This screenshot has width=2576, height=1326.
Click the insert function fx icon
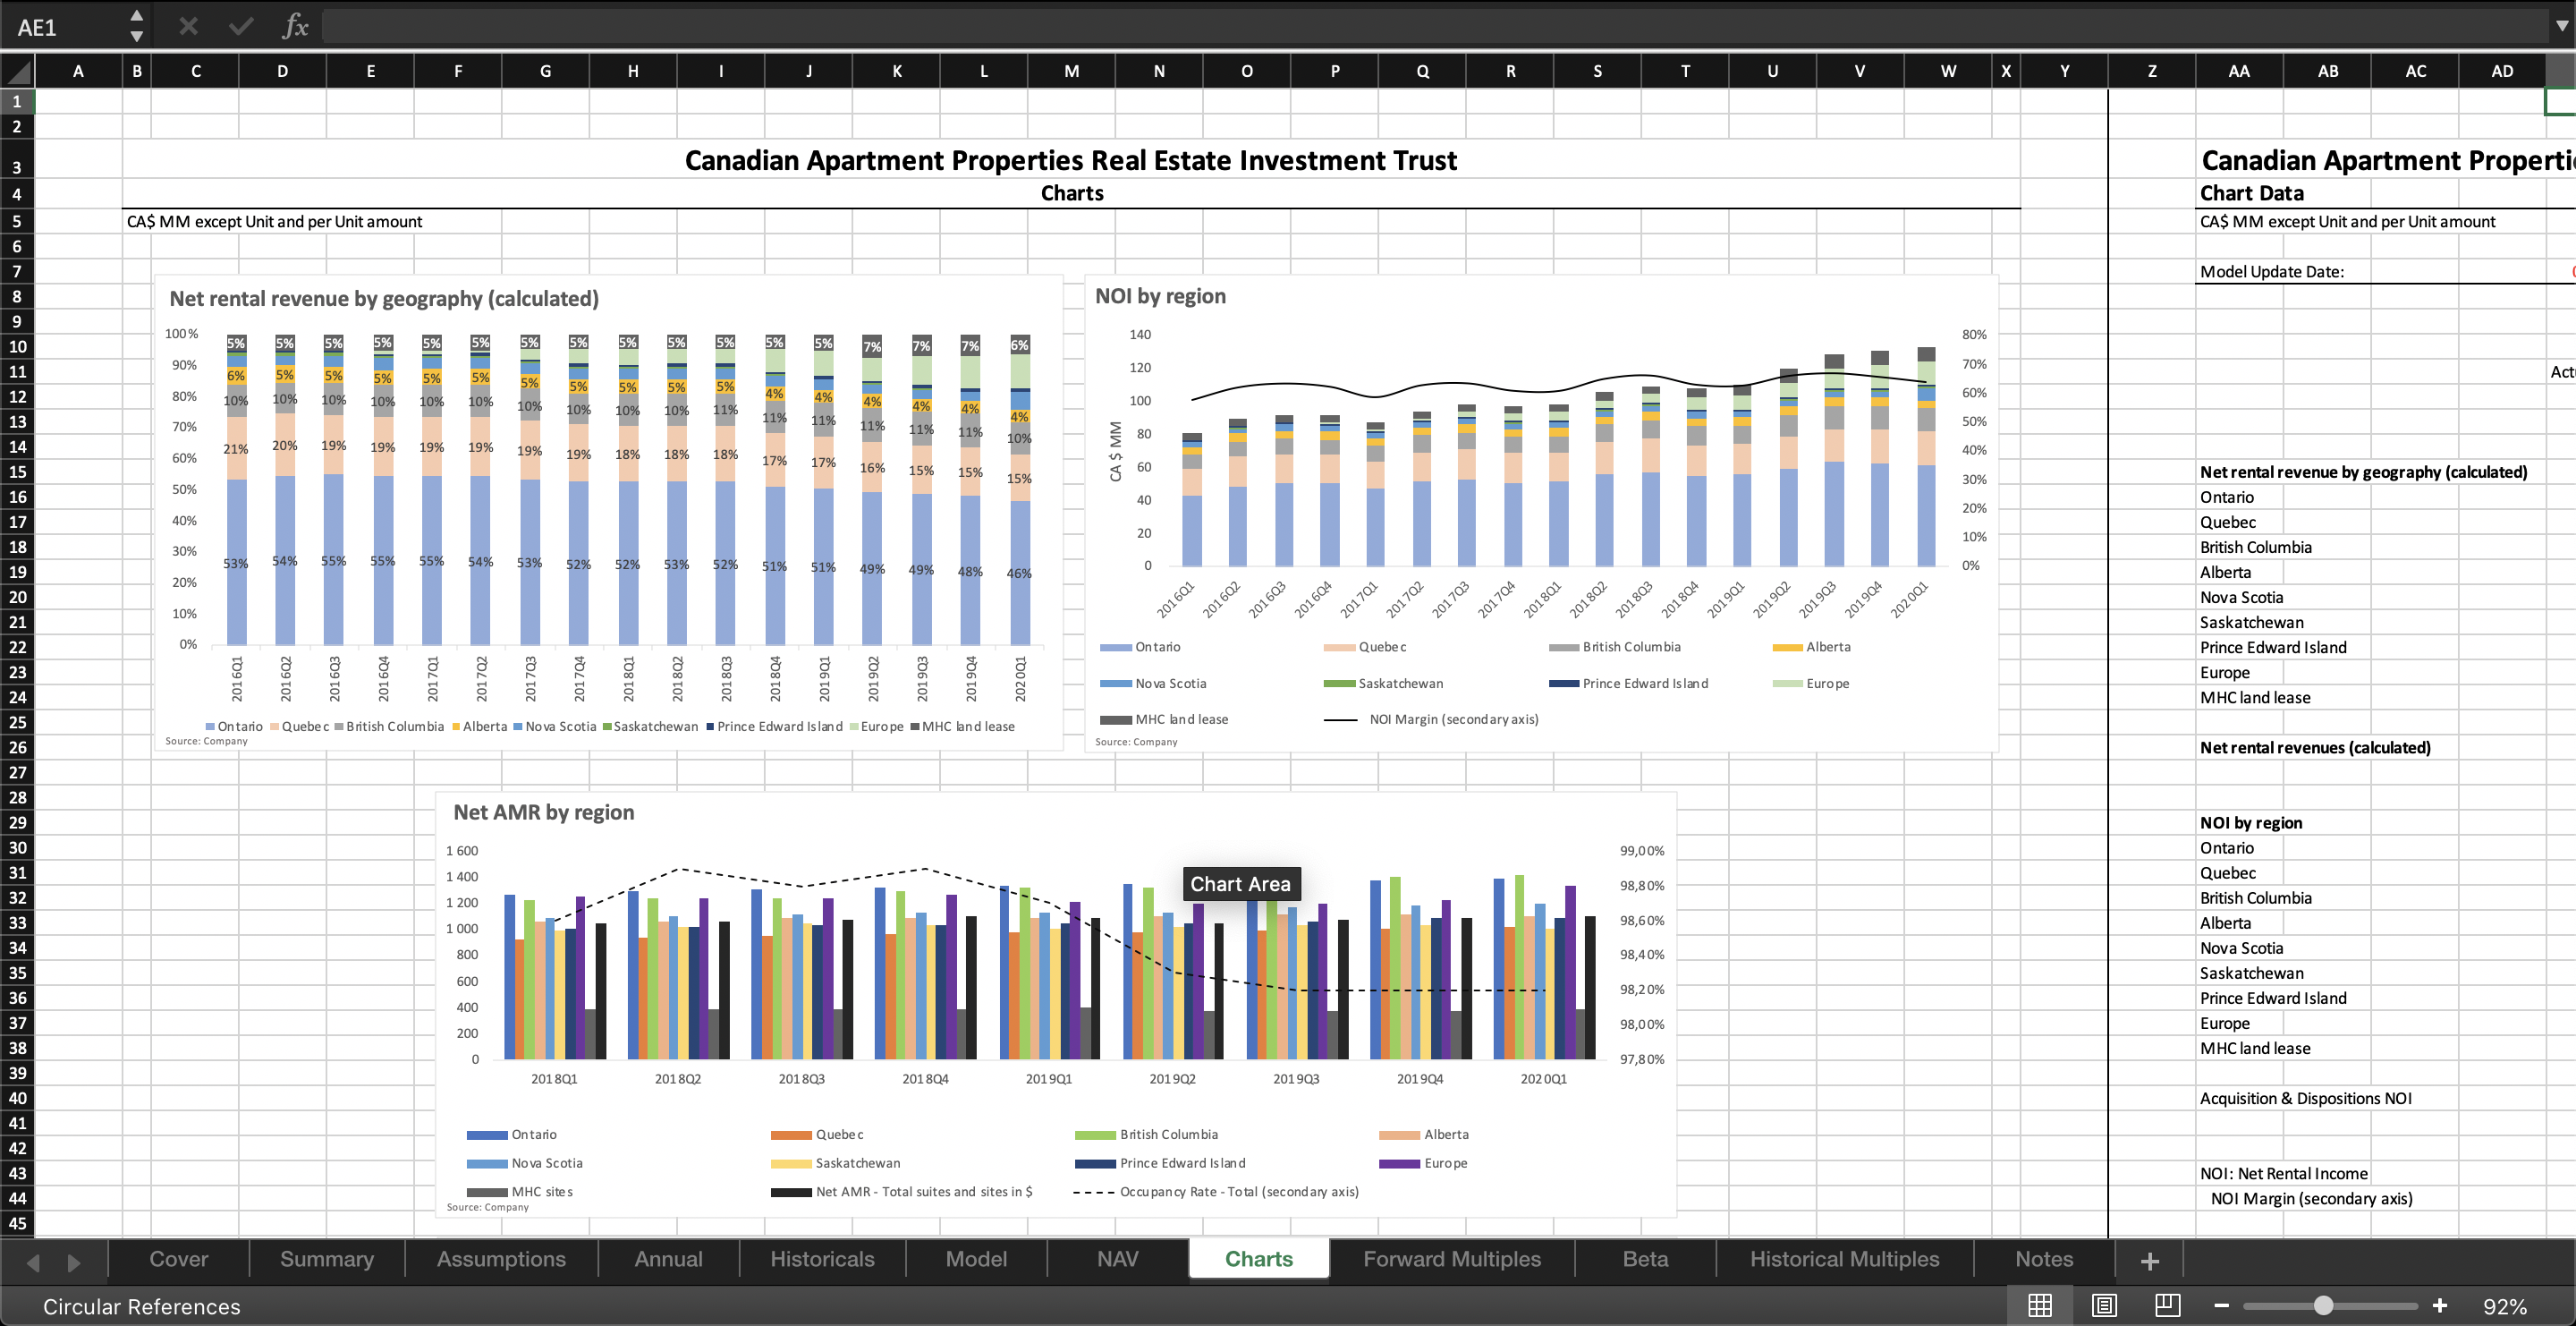pos(295,26)
